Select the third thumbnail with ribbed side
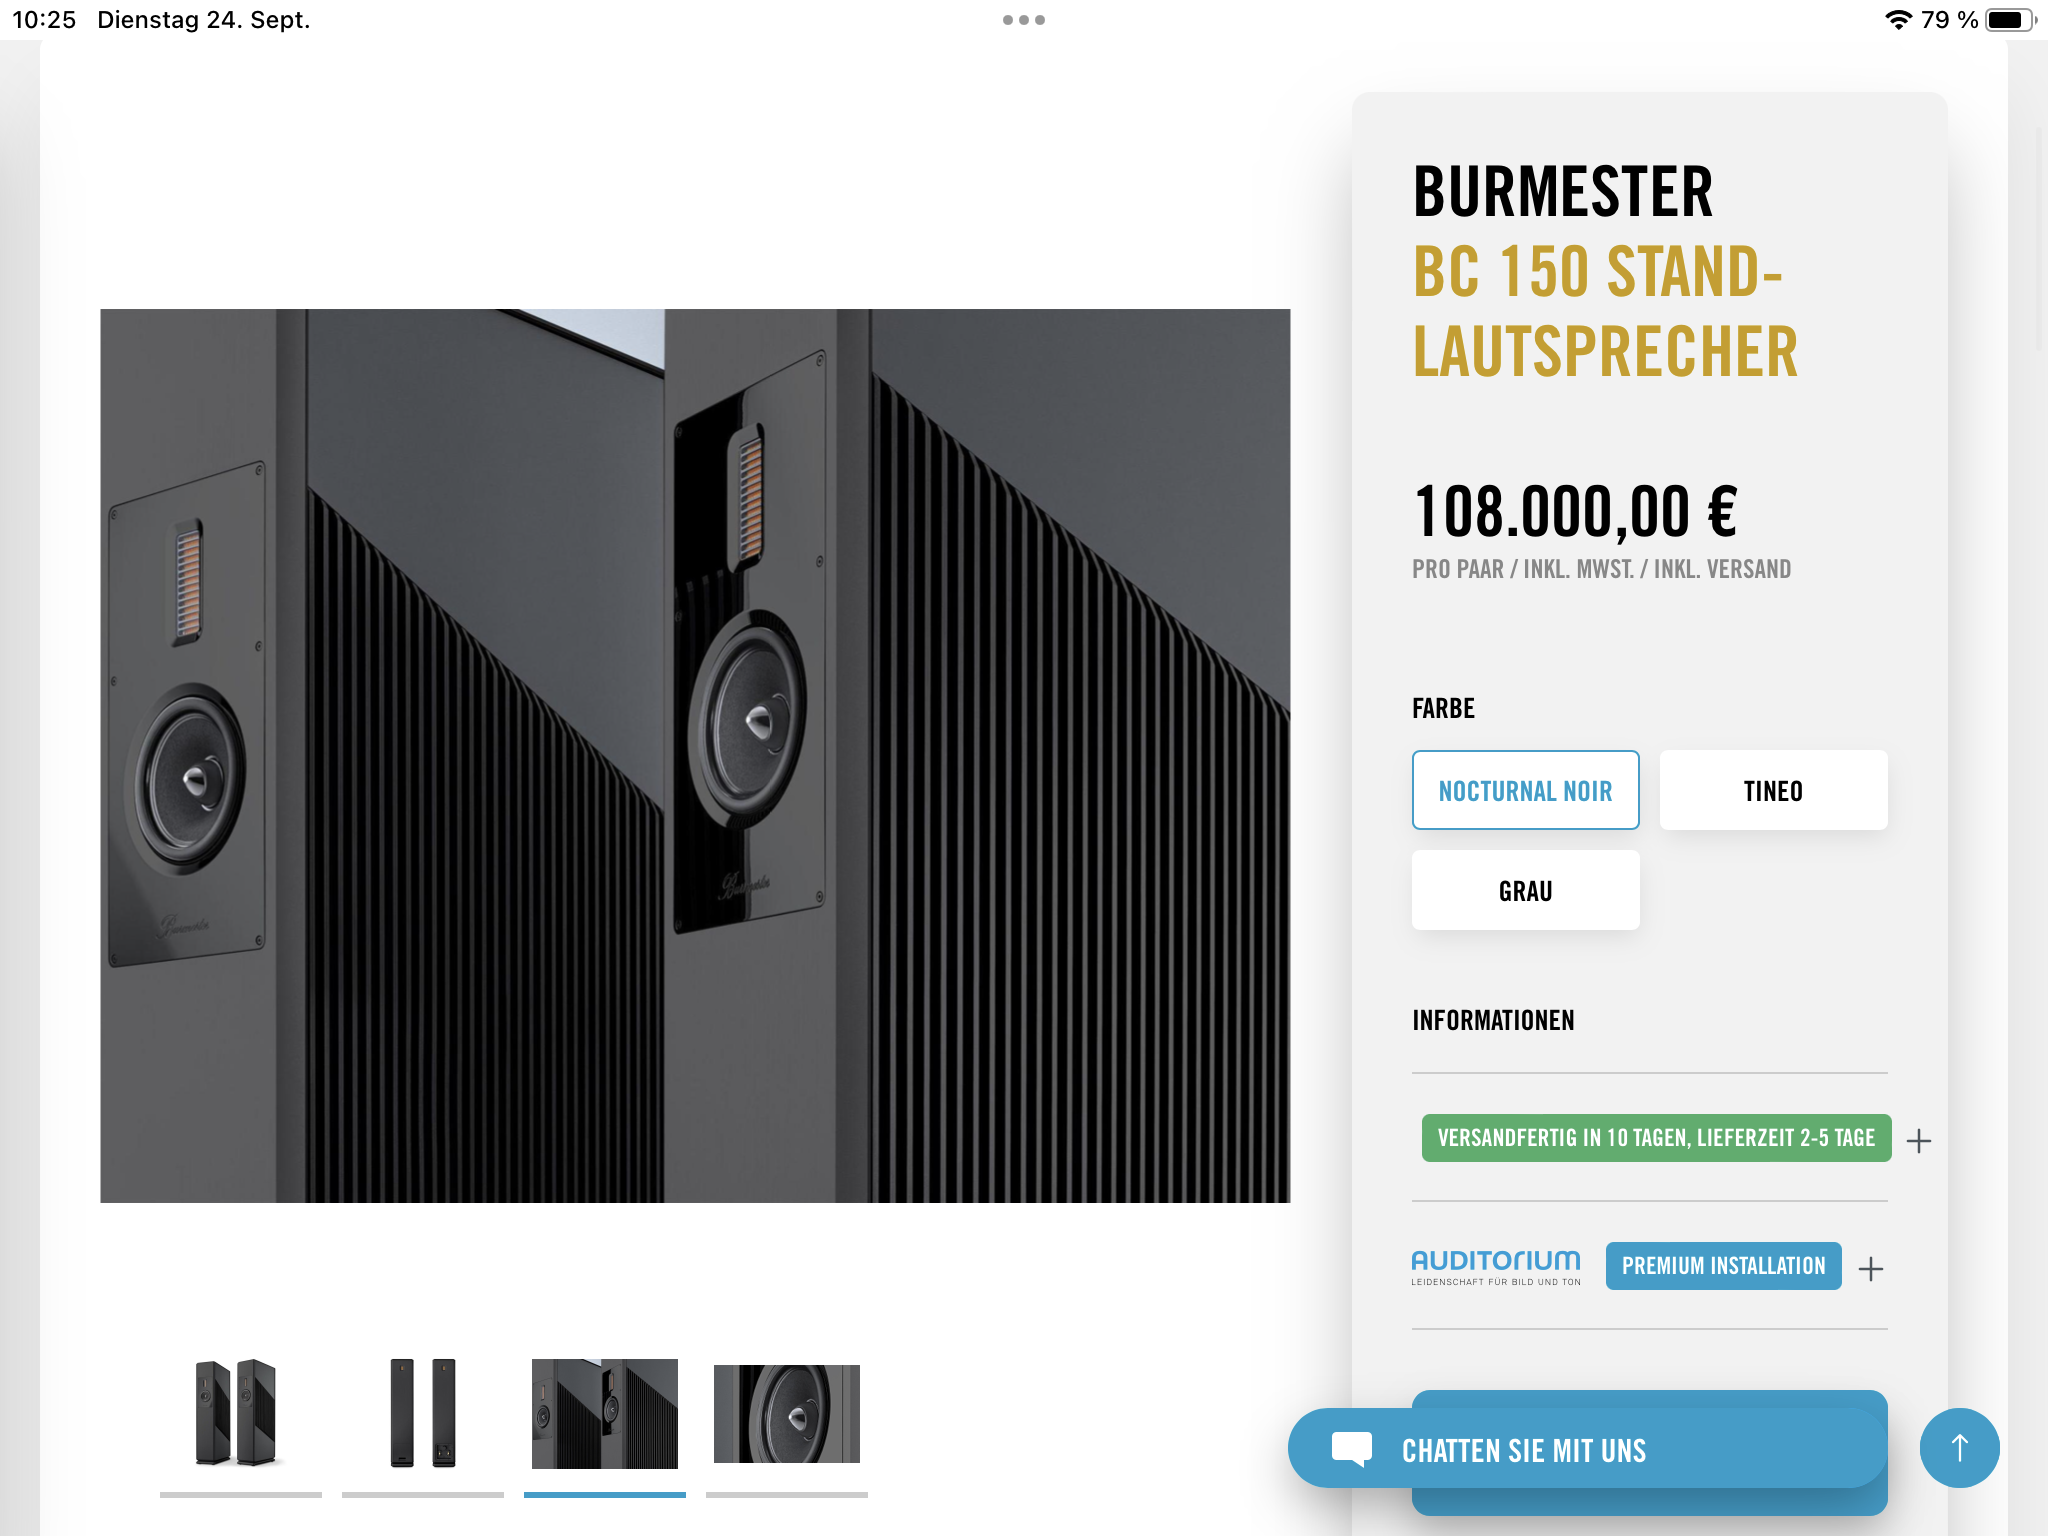This screenshot has height=1536, width=2048. click(x=604, y=1414)
